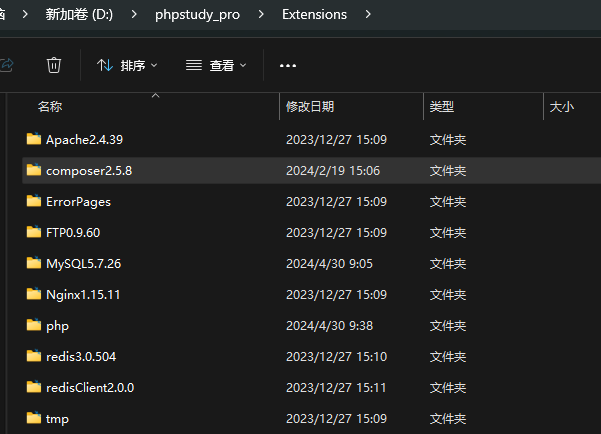601x434 pixels.
Task: Select the MySQL5.7.26 folder name
Action: tap(83, 264)
